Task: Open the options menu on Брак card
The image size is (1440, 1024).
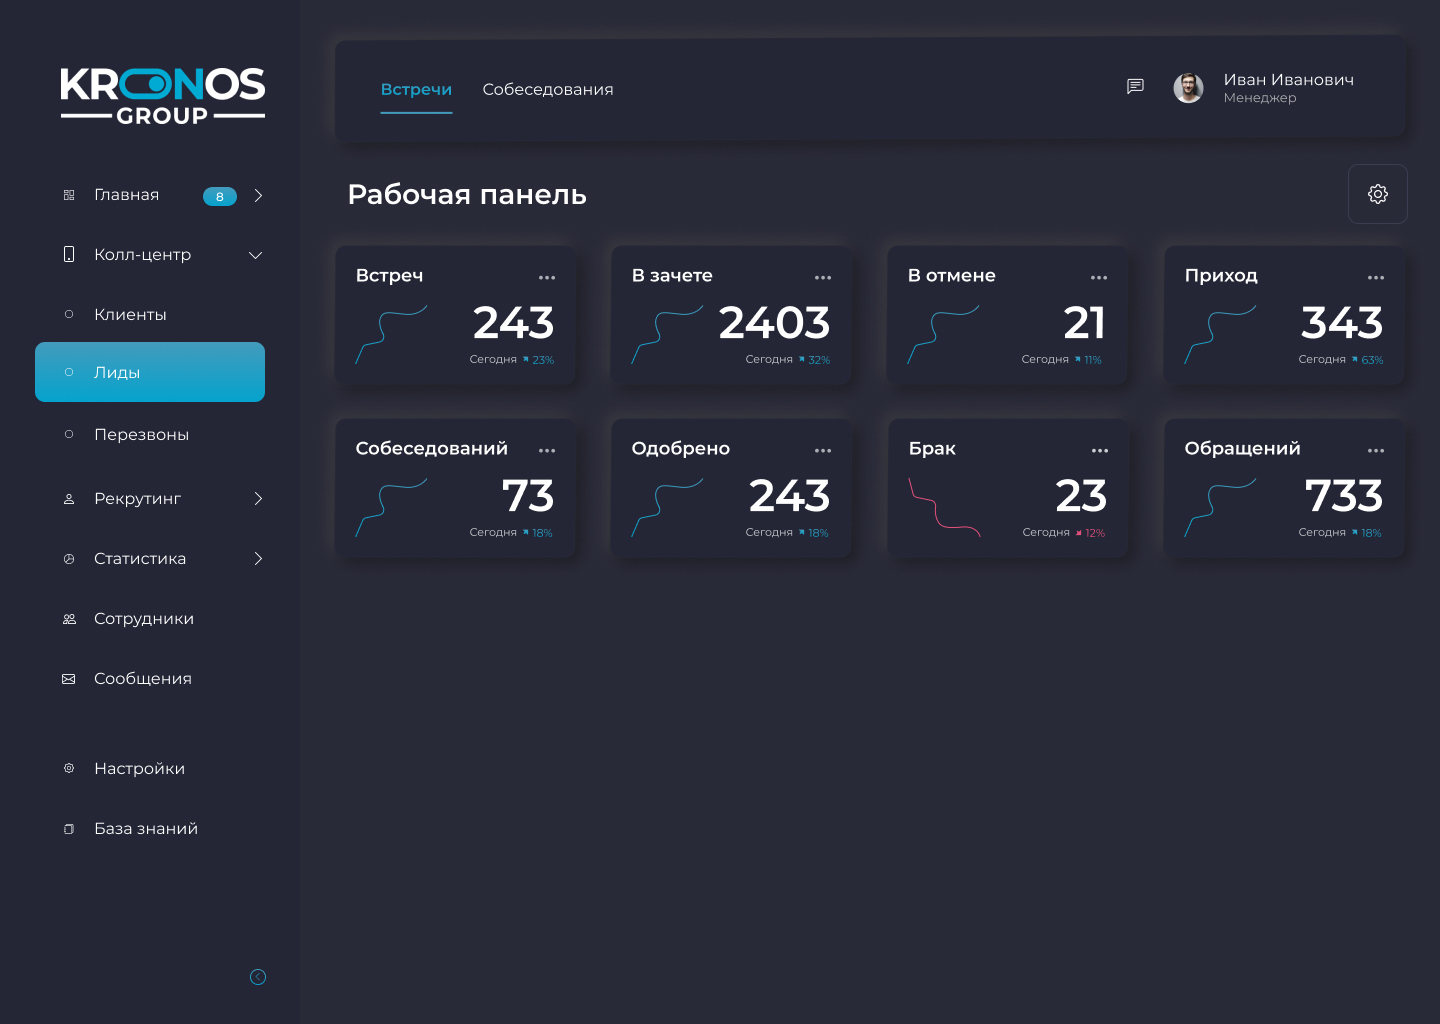Action: tap(1100, 451)
